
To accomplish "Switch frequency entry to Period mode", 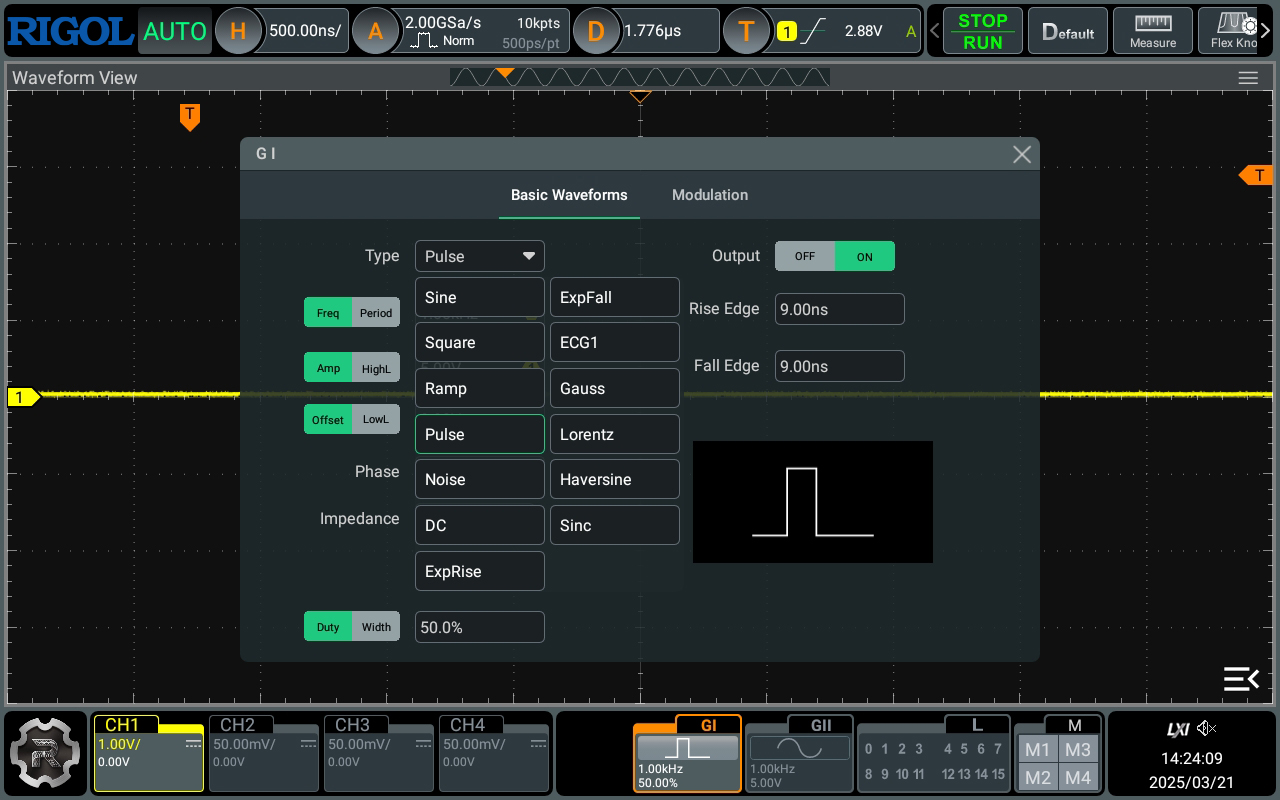I will pyautogui.click(x=376, y=312).
